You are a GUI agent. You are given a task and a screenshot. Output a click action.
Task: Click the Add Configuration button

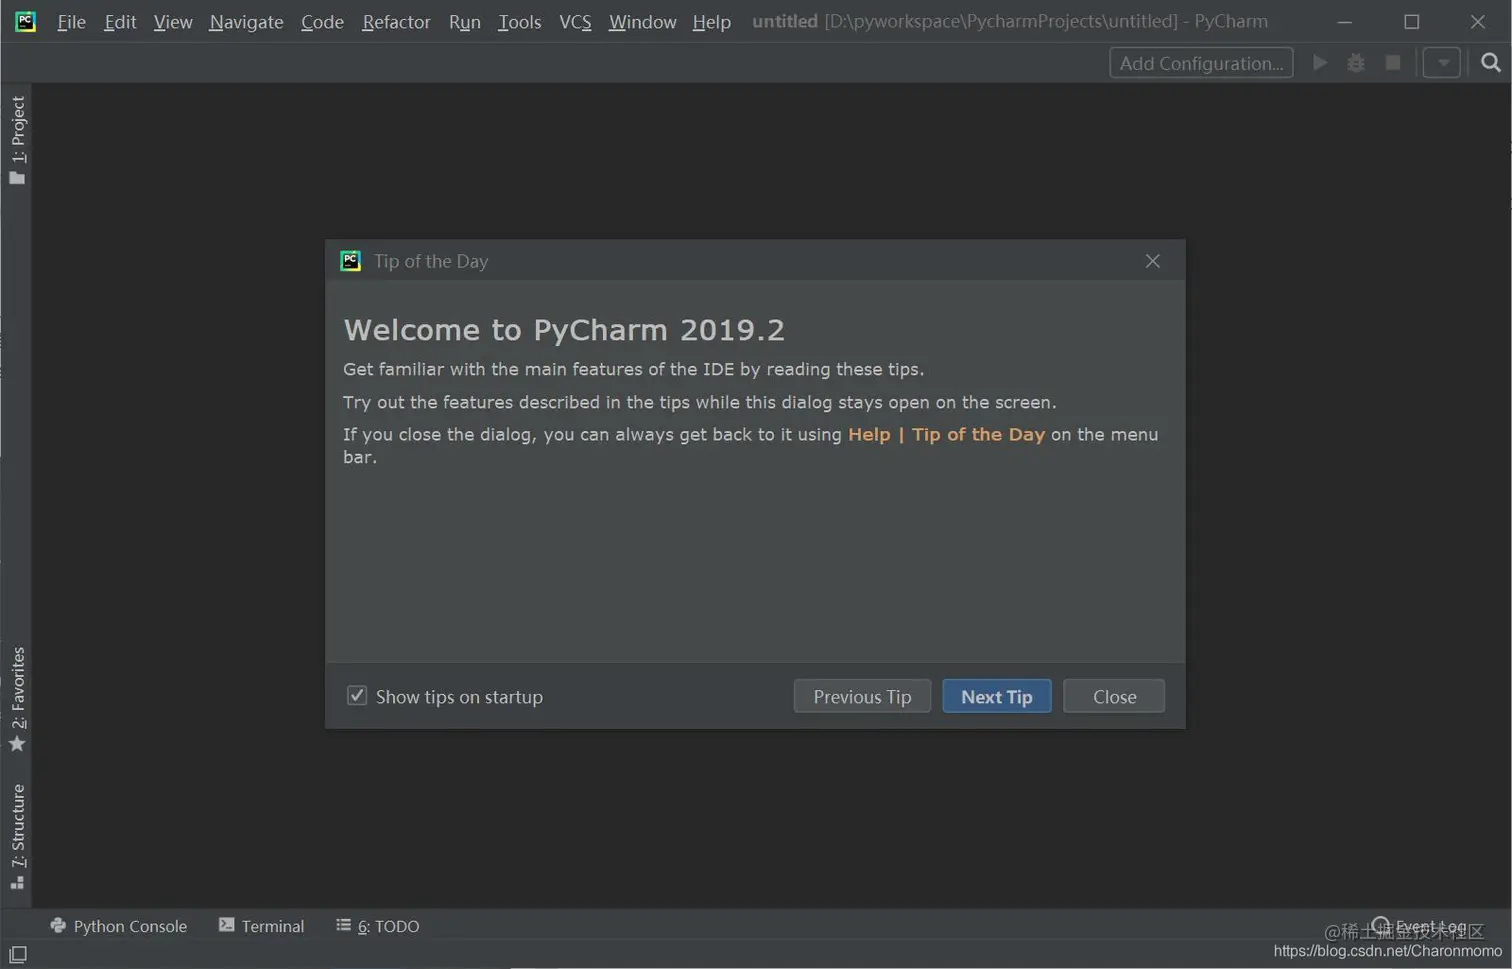(x=1201, y=63)
